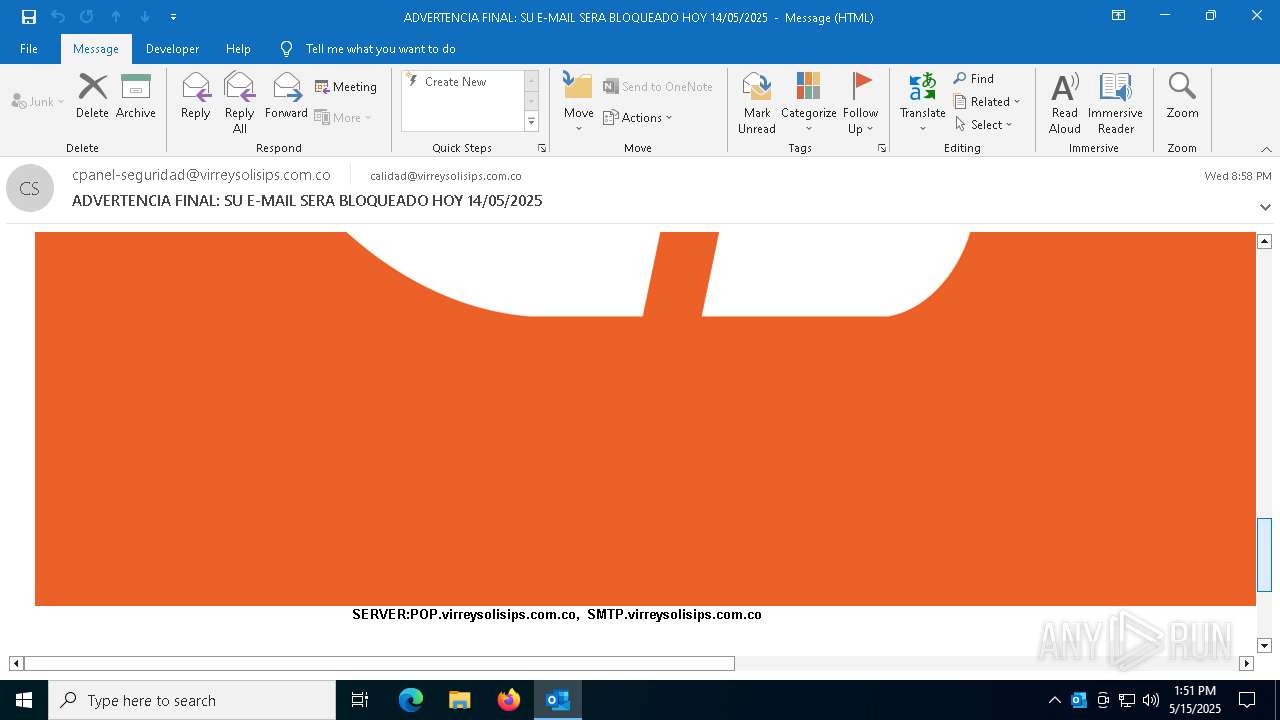Archive the message
Viewport: 1280px width, 720px height.
(x=136, y=96)
